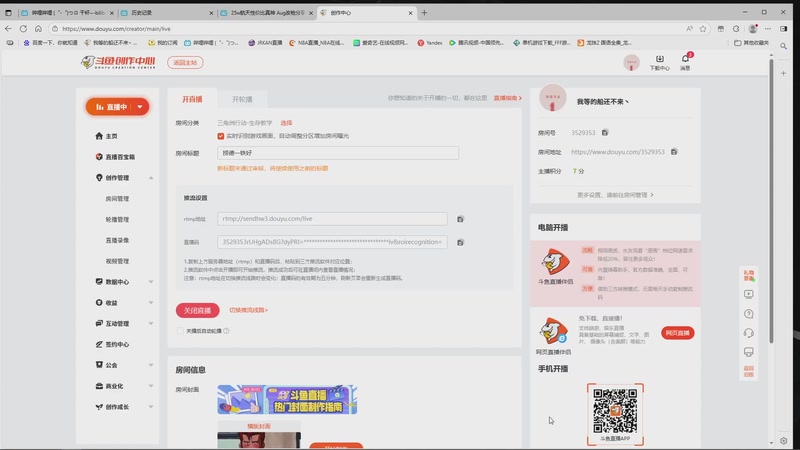
Task: Open the browser more options menu
Action: [x=768, y=29]
